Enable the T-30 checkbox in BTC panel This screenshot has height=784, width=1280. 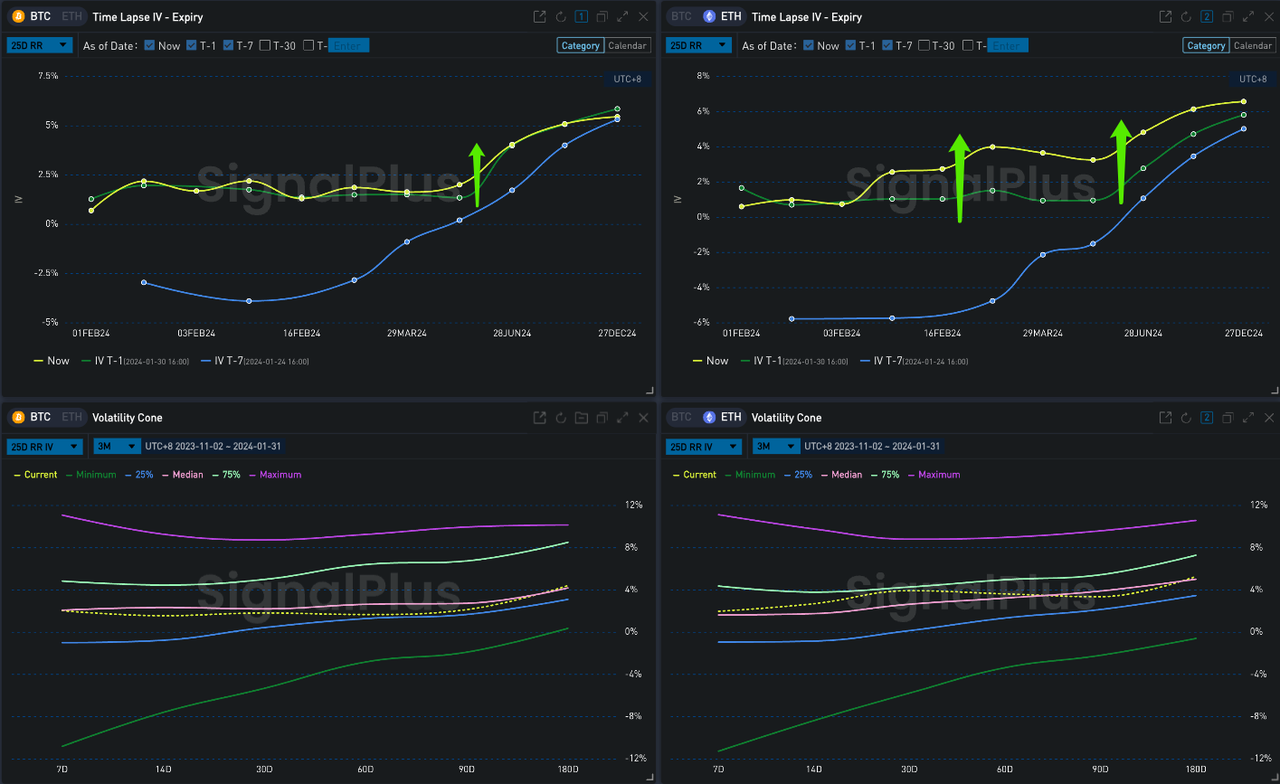click(265, 46)
